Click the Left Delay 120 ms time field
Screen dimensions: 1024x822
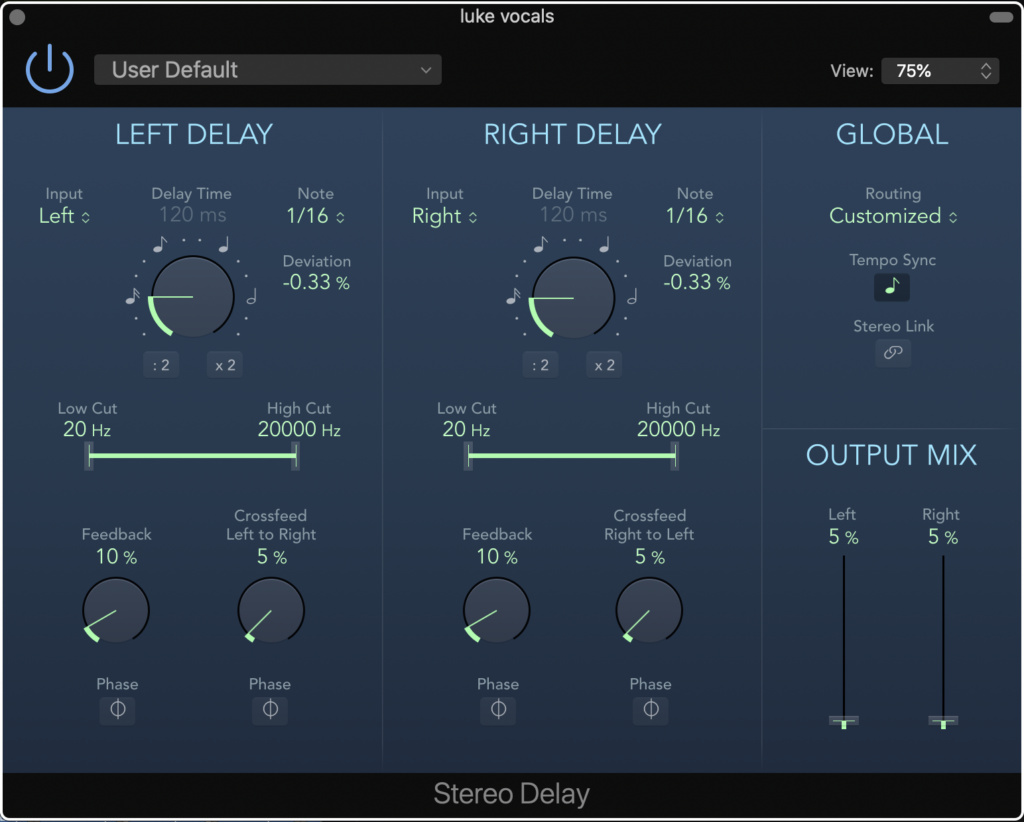[x=193, y=215]
